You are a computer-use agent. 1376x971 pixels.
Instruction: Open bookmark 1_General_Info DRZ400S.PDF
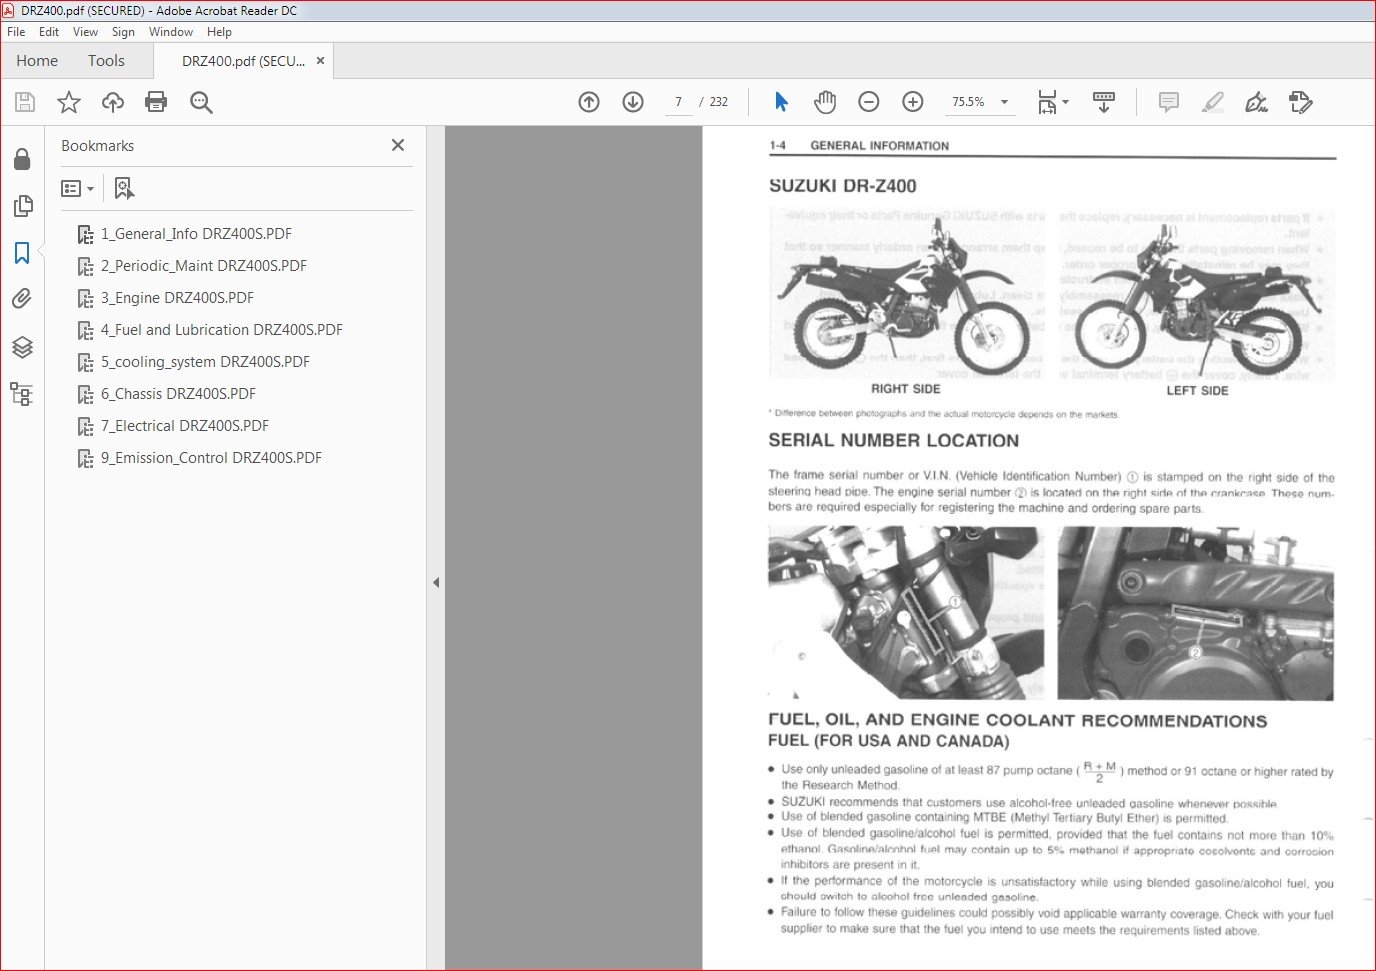click(196, 234)
